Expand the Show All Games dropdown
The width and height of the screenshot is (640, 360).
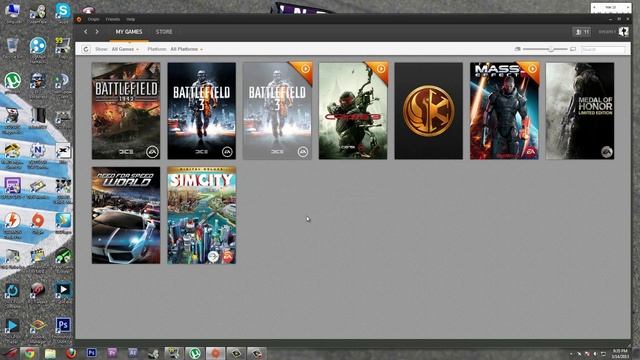tap(125, 49)
